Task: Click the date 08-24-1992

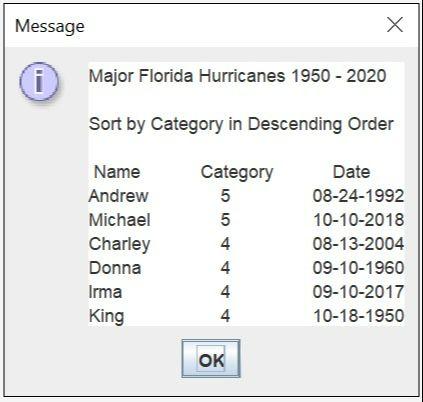Action: (358, 196)
